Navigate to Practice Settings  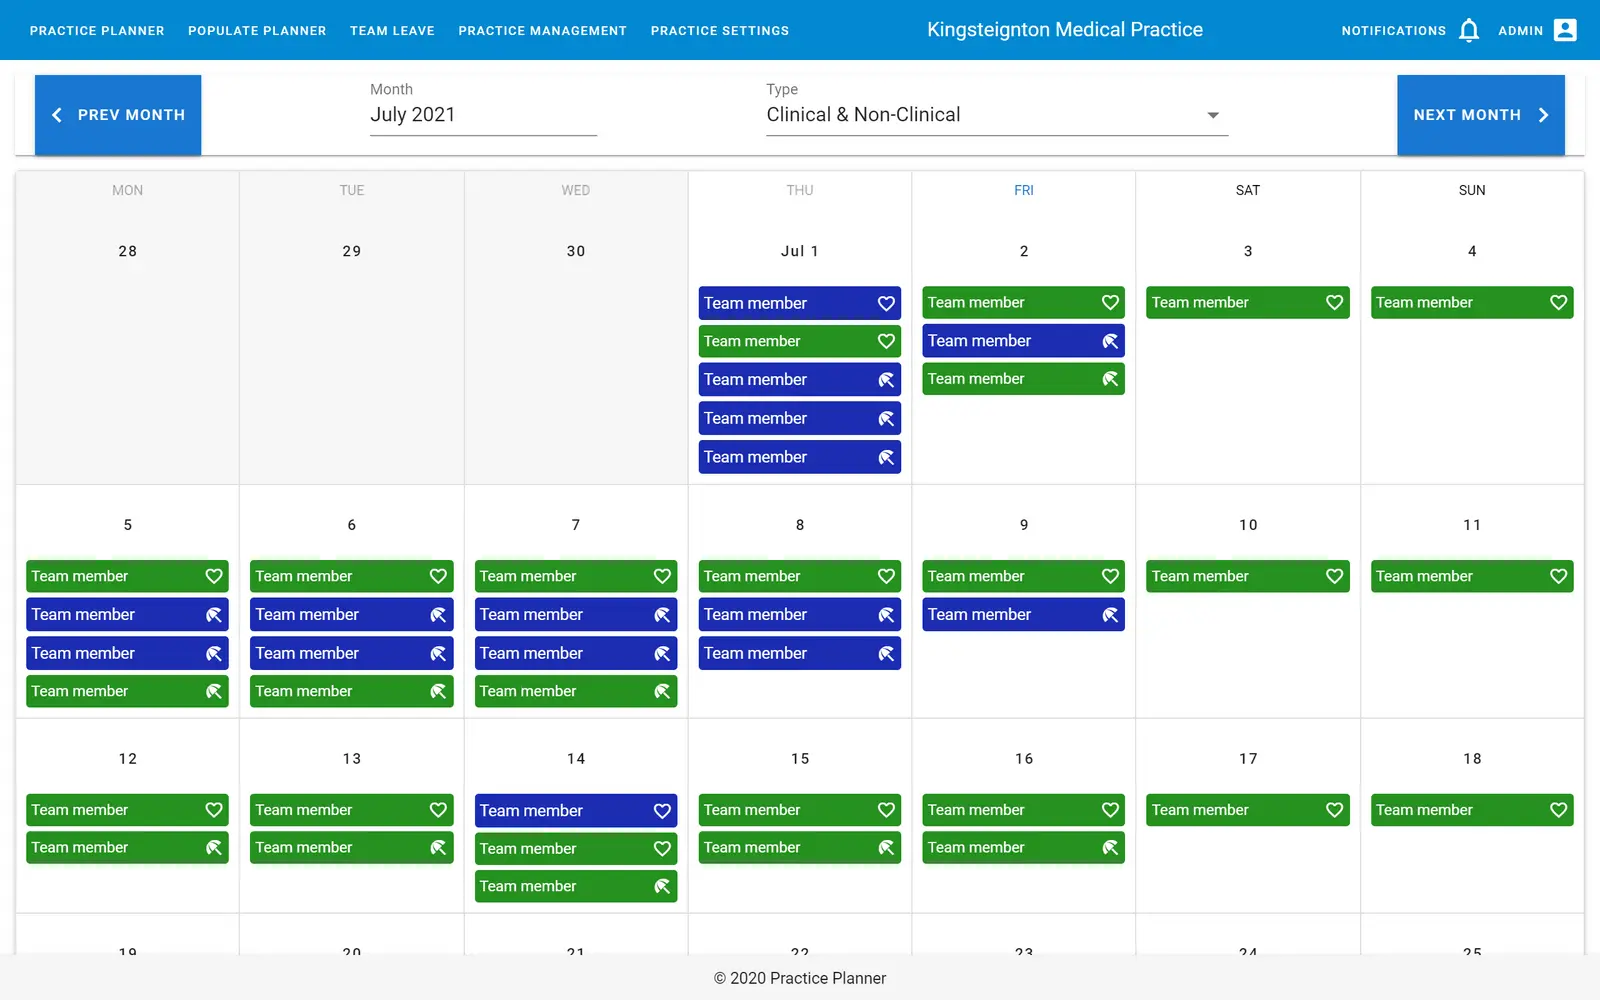pyautogui.click(x=719, y=31)
